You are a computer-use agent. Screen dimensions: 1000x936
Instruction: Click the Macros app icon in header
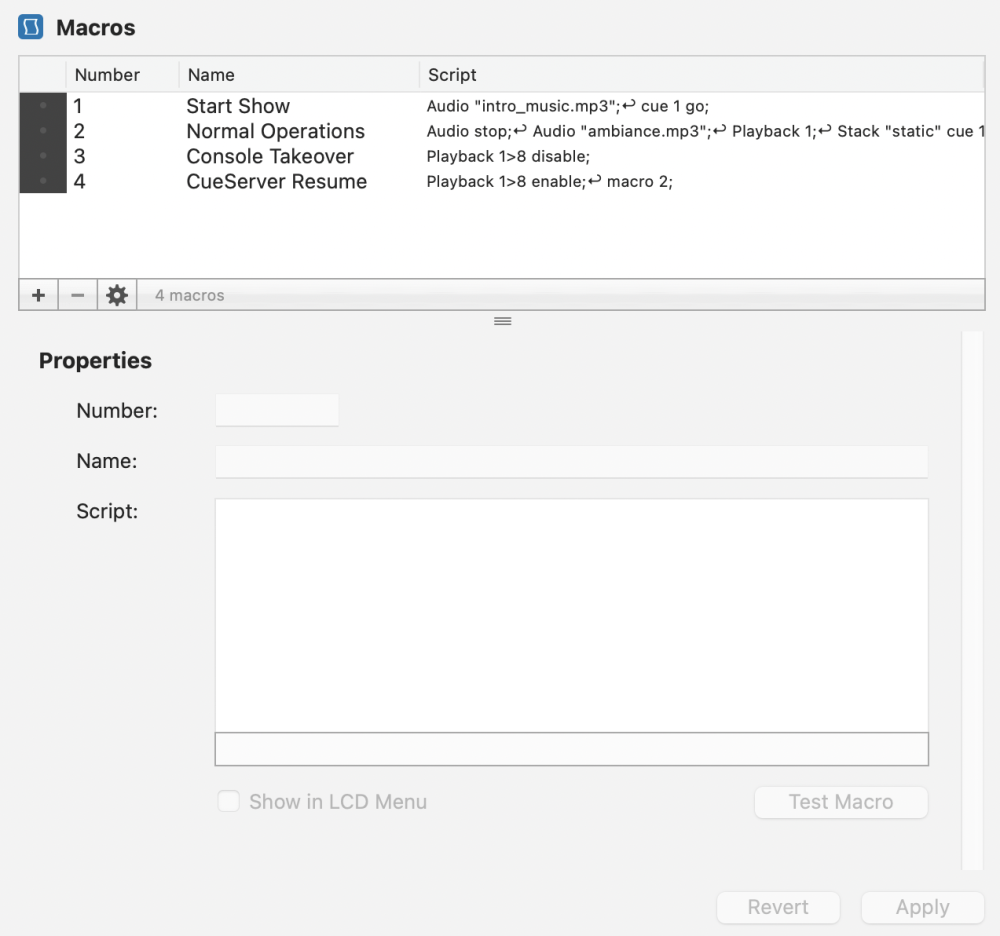[31, 28]
